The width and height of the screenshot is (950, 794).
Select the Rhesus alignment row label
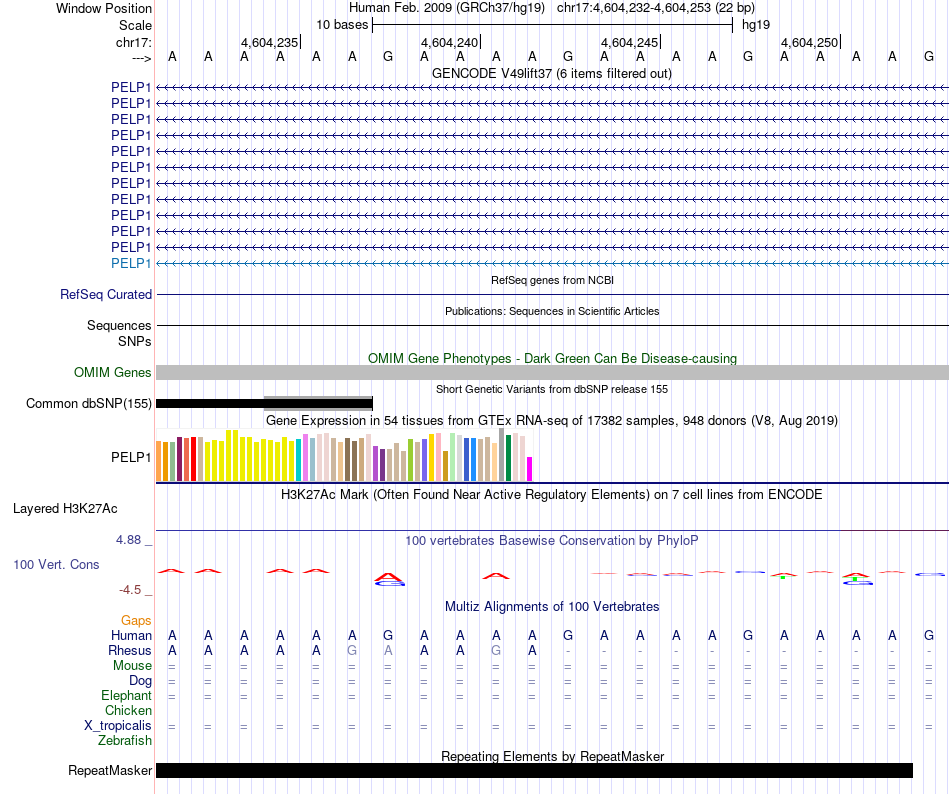130,650
